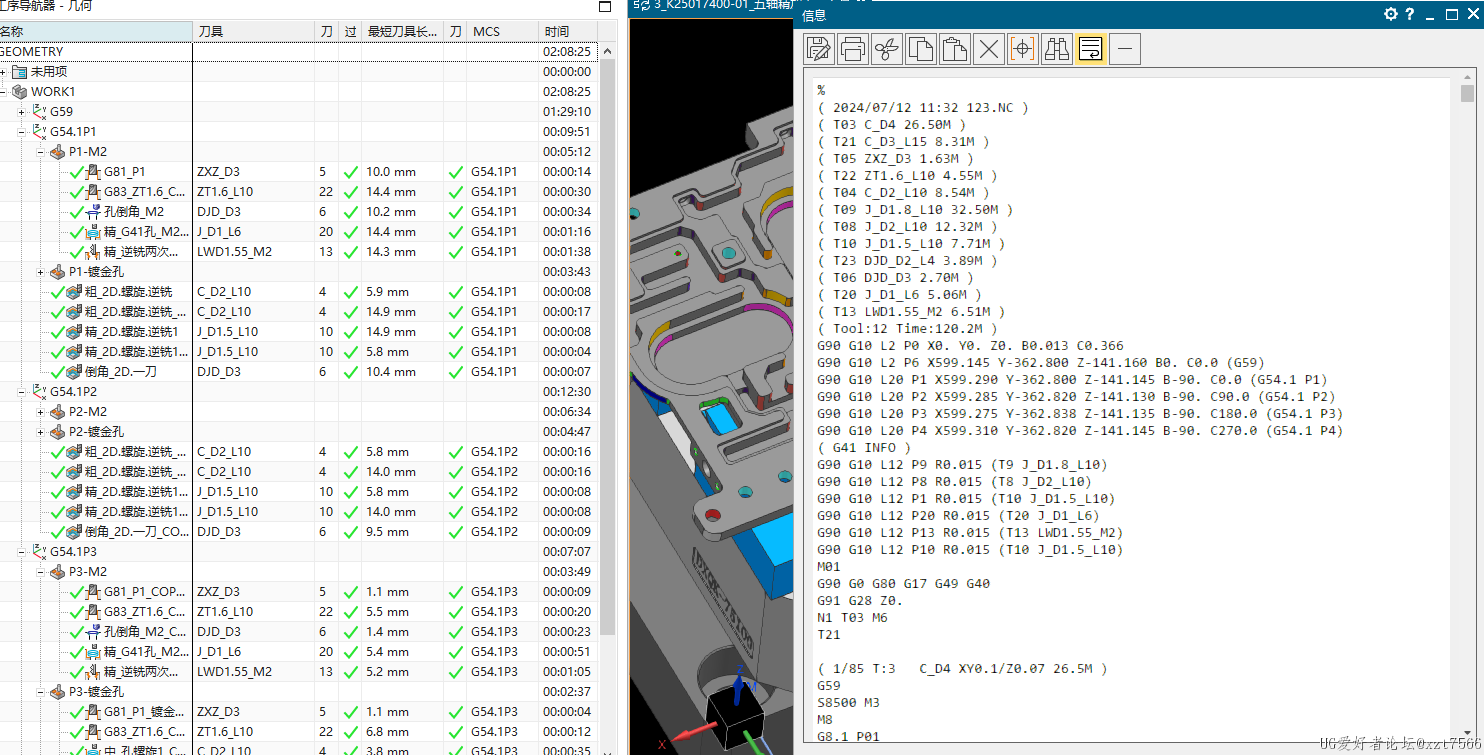The width and height of the screenshot is (1484, 755).
Task: Sort by the 刀具 column header
Action: [253, 32]
